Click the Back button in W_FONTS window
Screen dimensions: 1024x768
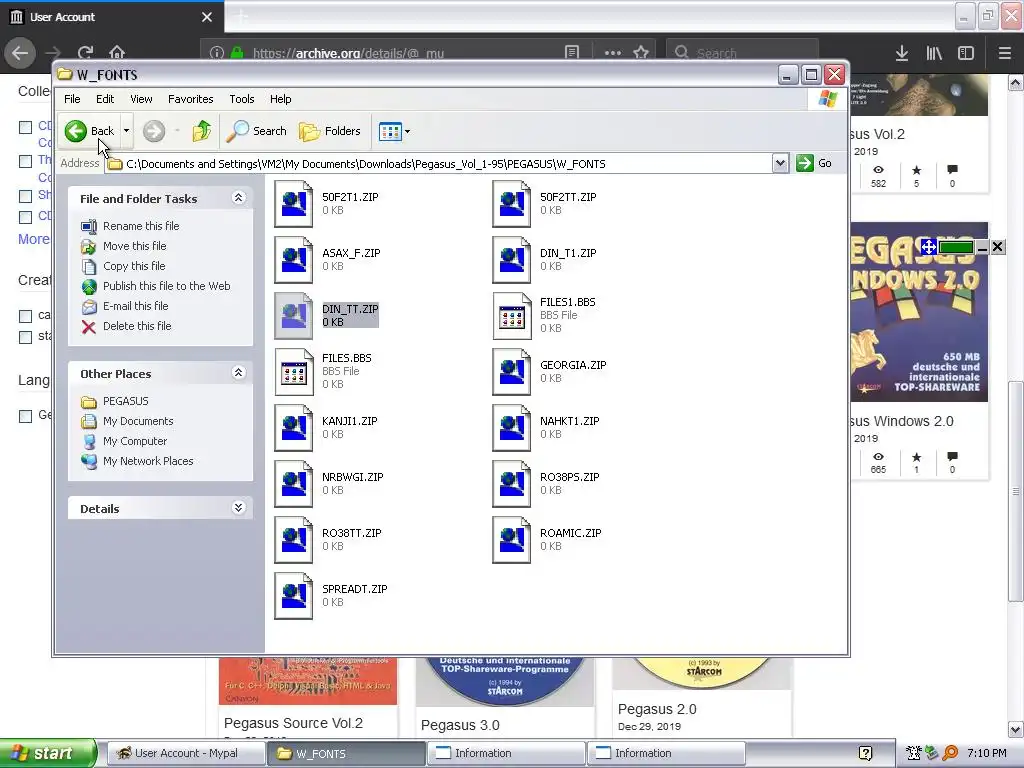click(89, 131)
